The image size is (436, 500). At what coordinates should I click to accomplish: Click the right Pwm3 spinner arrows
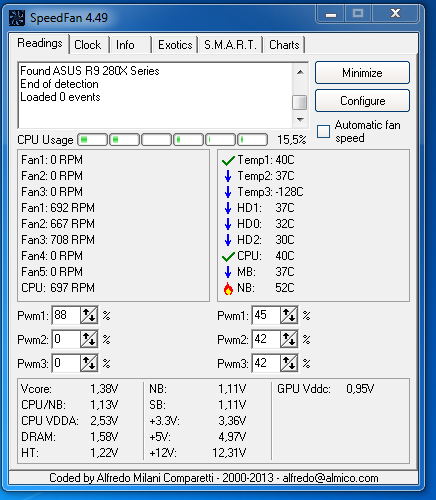point(289,363)
